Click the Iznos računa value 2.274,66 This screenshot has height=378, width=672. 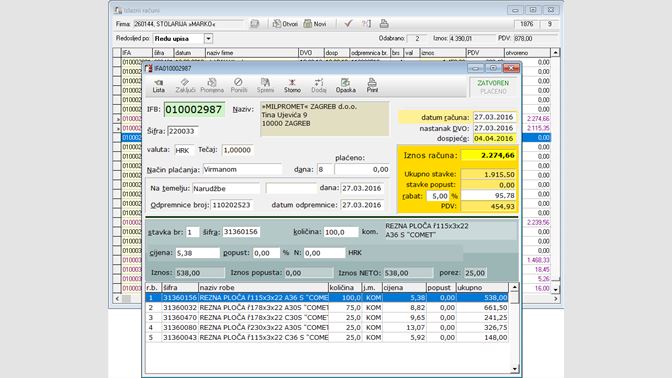pos(488,155)
